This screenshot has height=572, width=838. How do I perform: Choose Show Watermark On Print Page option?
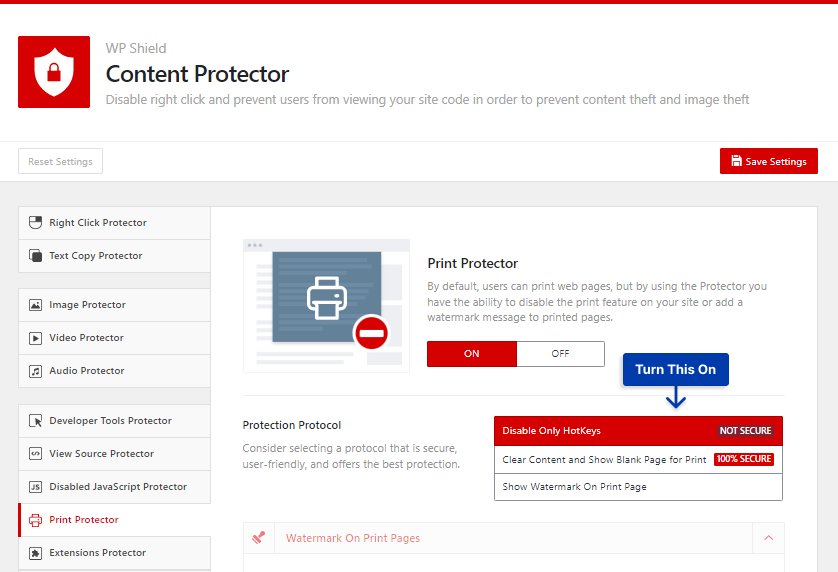[638, 487]
